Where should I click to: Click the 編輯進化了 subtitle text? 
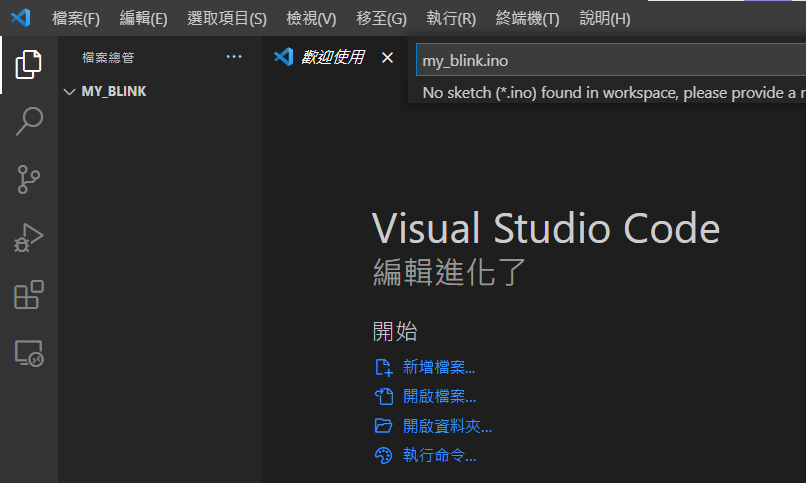pos(449,272)
